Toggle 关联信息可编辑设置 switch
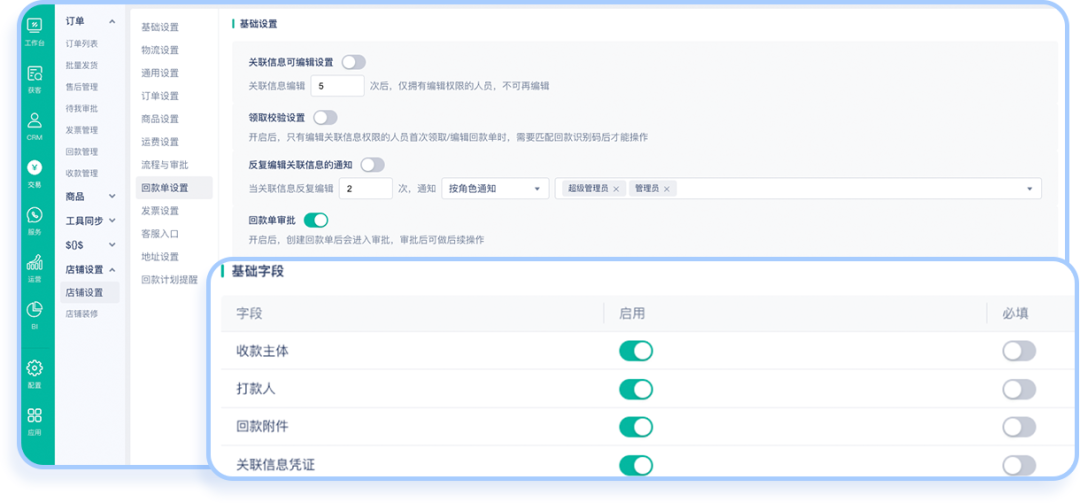Viewport: 1080px width, 503px height. (353, 62)
